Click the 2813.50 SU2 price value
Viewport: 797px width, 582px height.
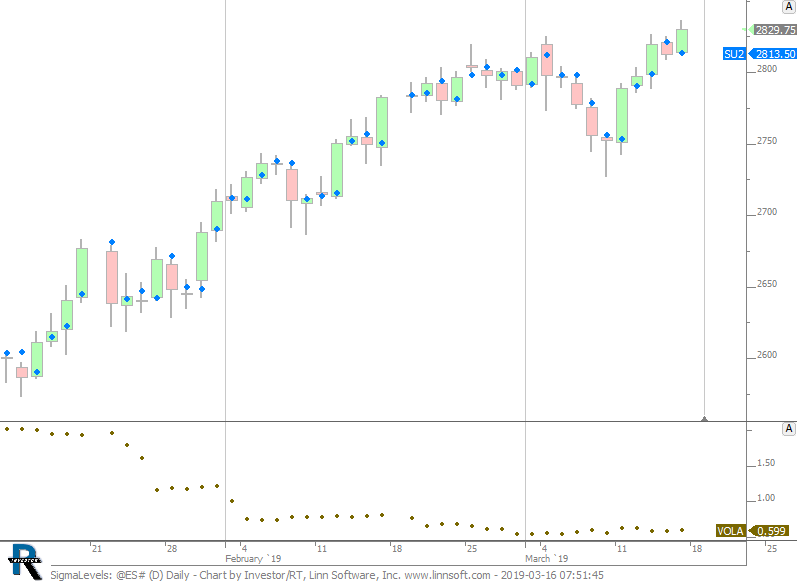(775, 54)
